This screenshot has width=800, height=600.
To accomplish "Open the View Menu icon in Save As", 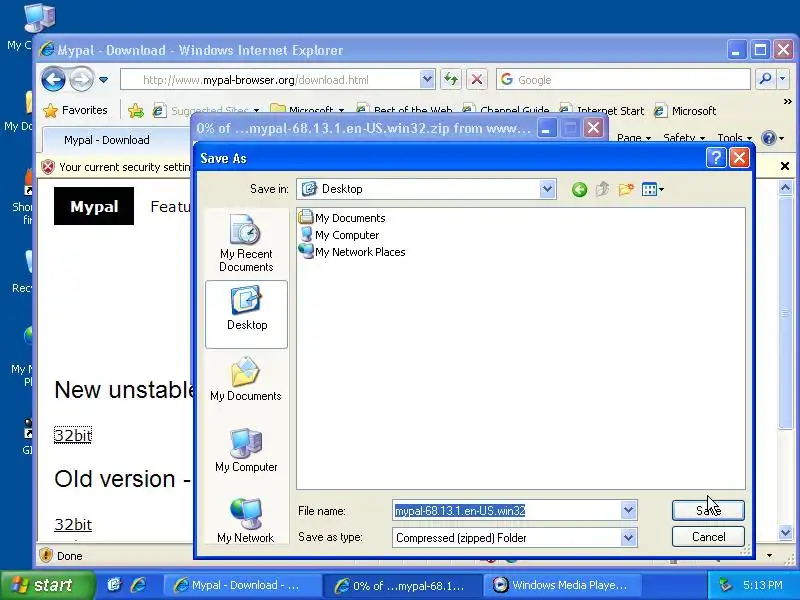I will 653,190.
